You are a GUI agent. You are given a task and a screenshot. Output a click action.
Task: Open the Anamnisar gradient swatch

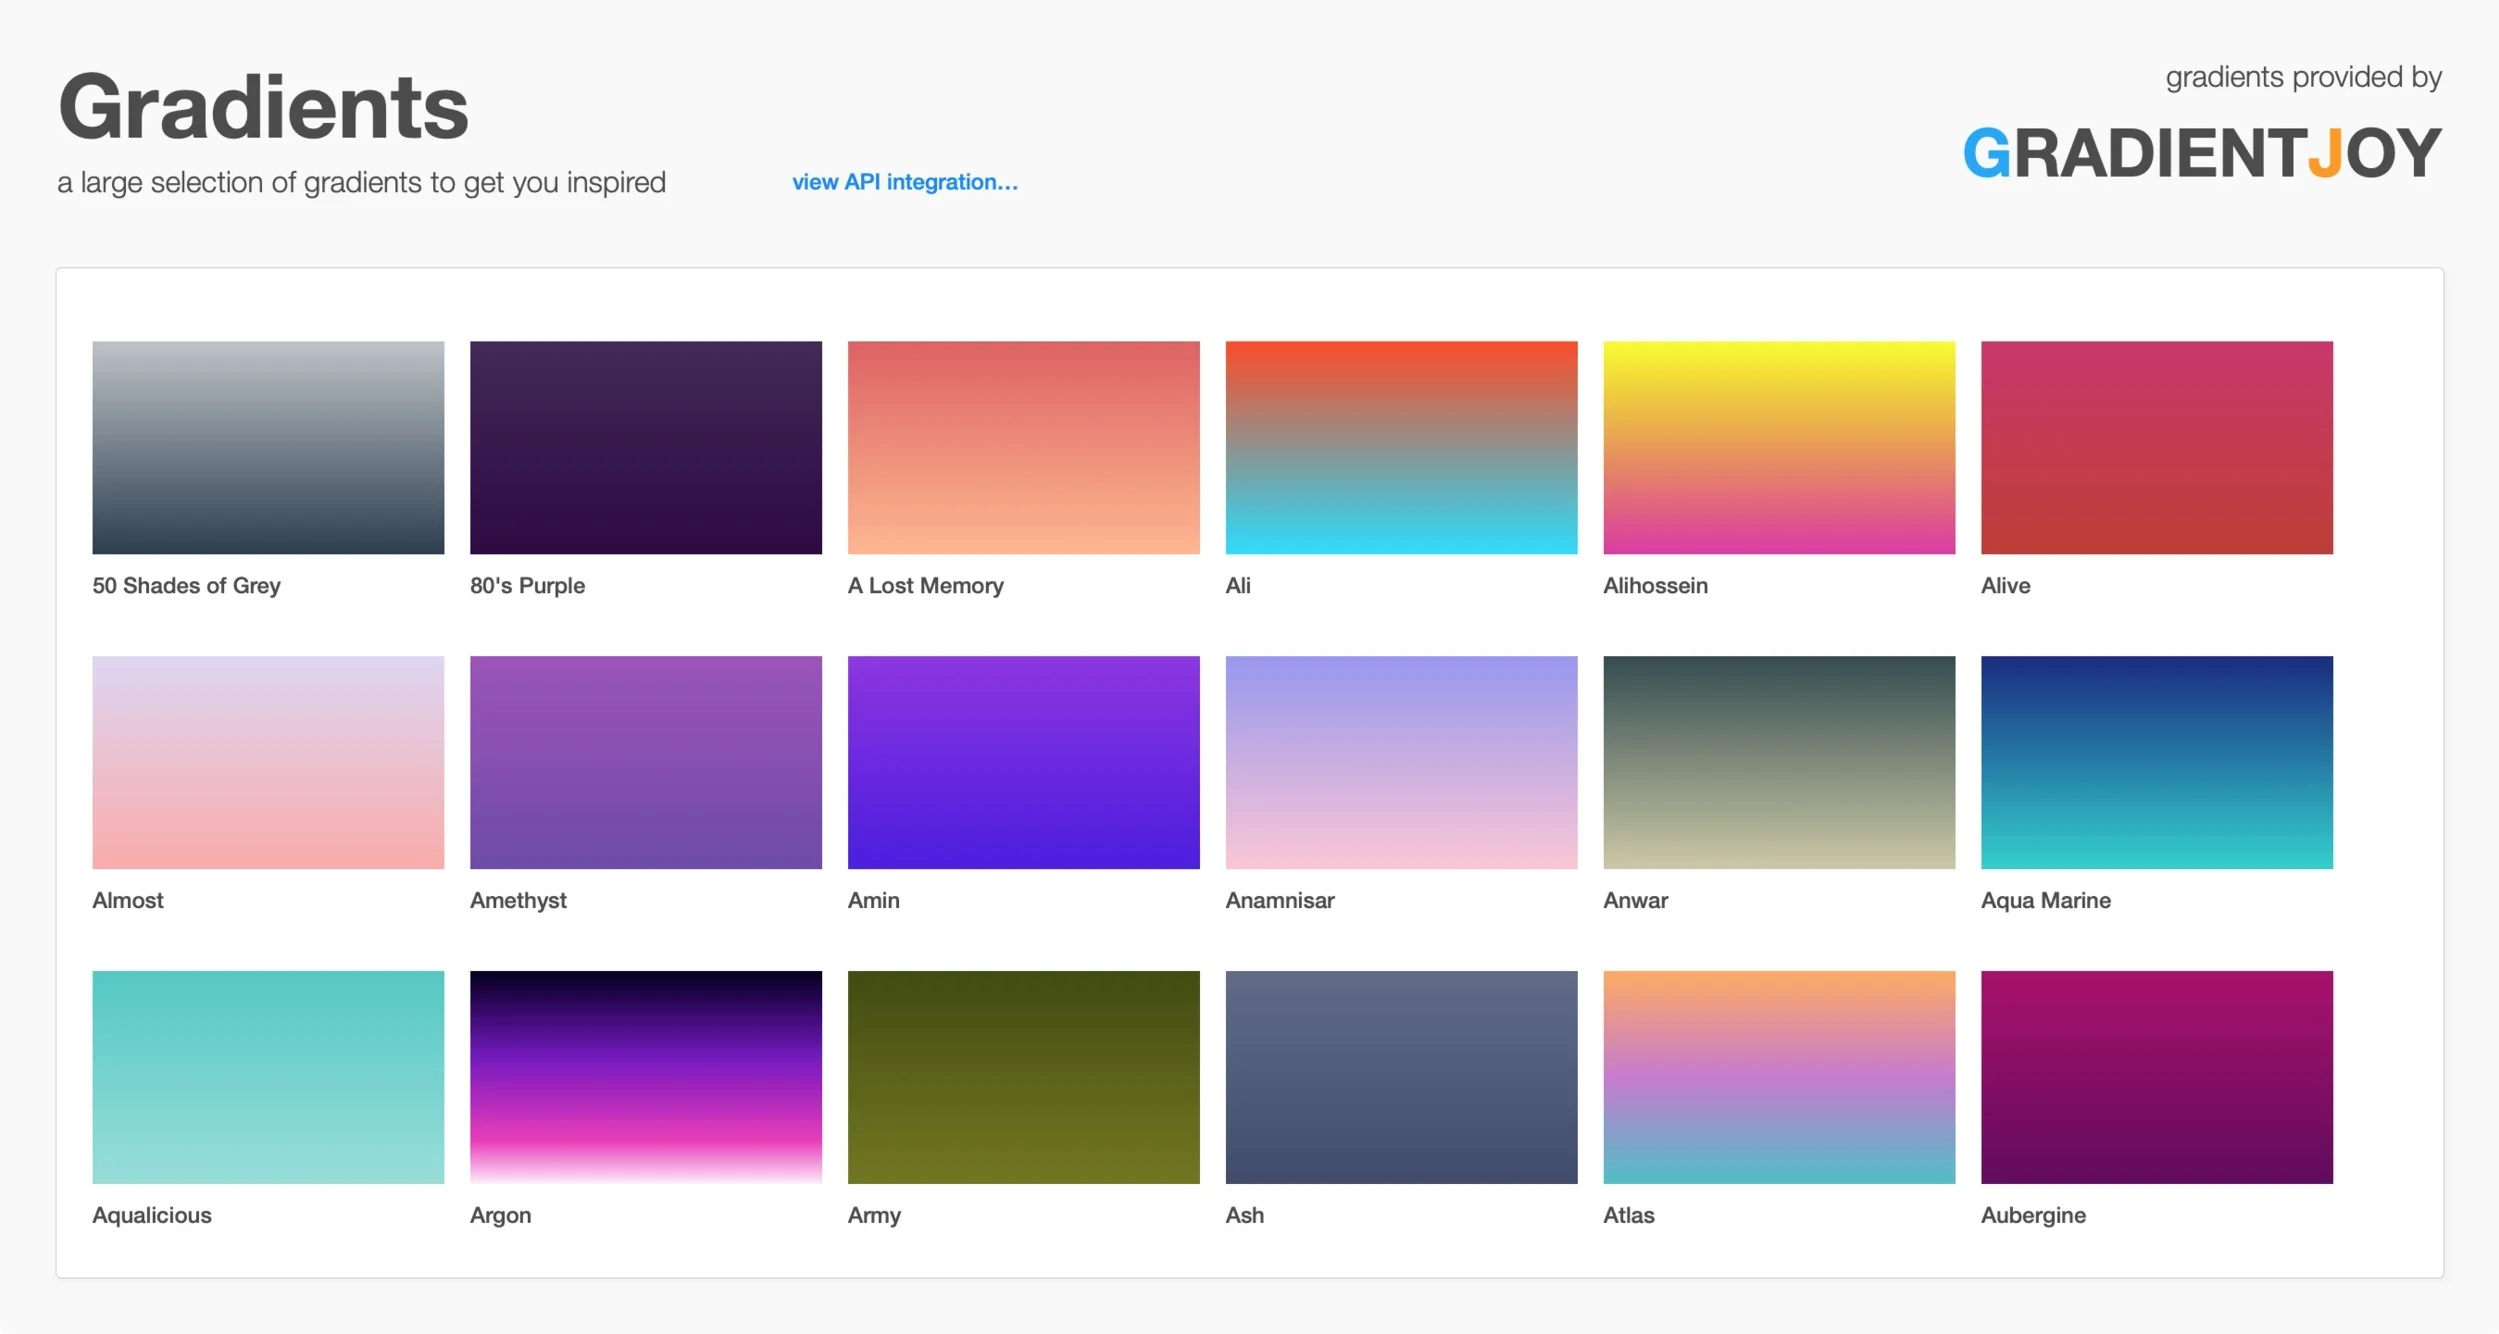coord(1401,762)
